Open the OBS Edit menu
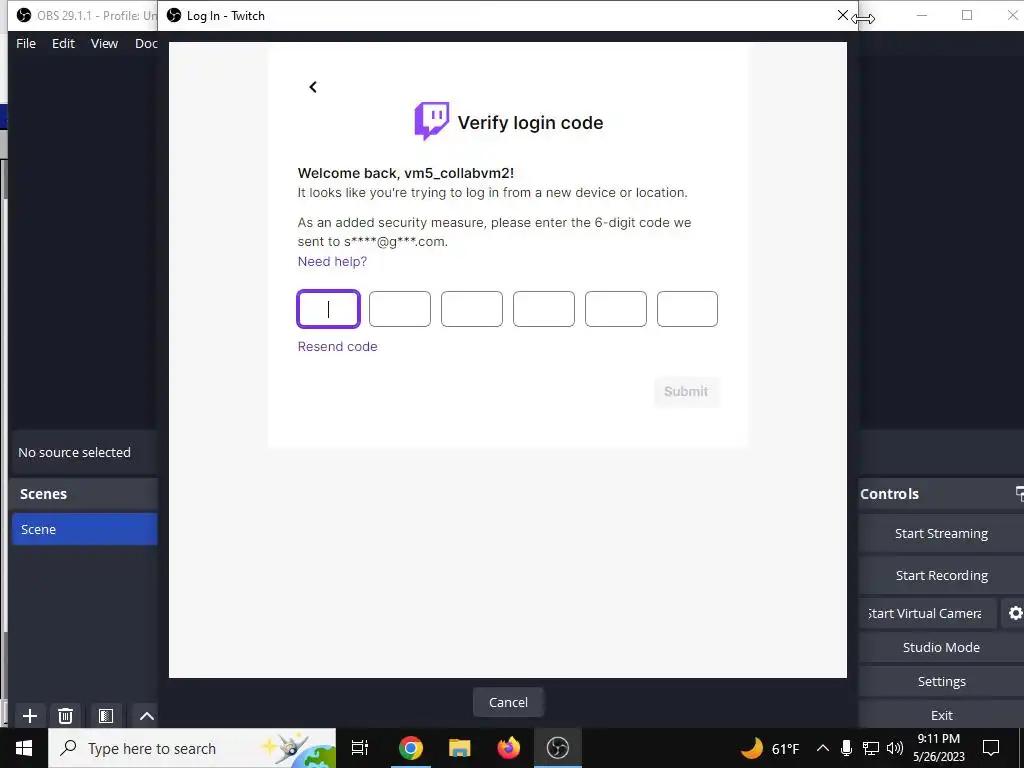This screenshot has width=1024, height=768. point(63,43)
